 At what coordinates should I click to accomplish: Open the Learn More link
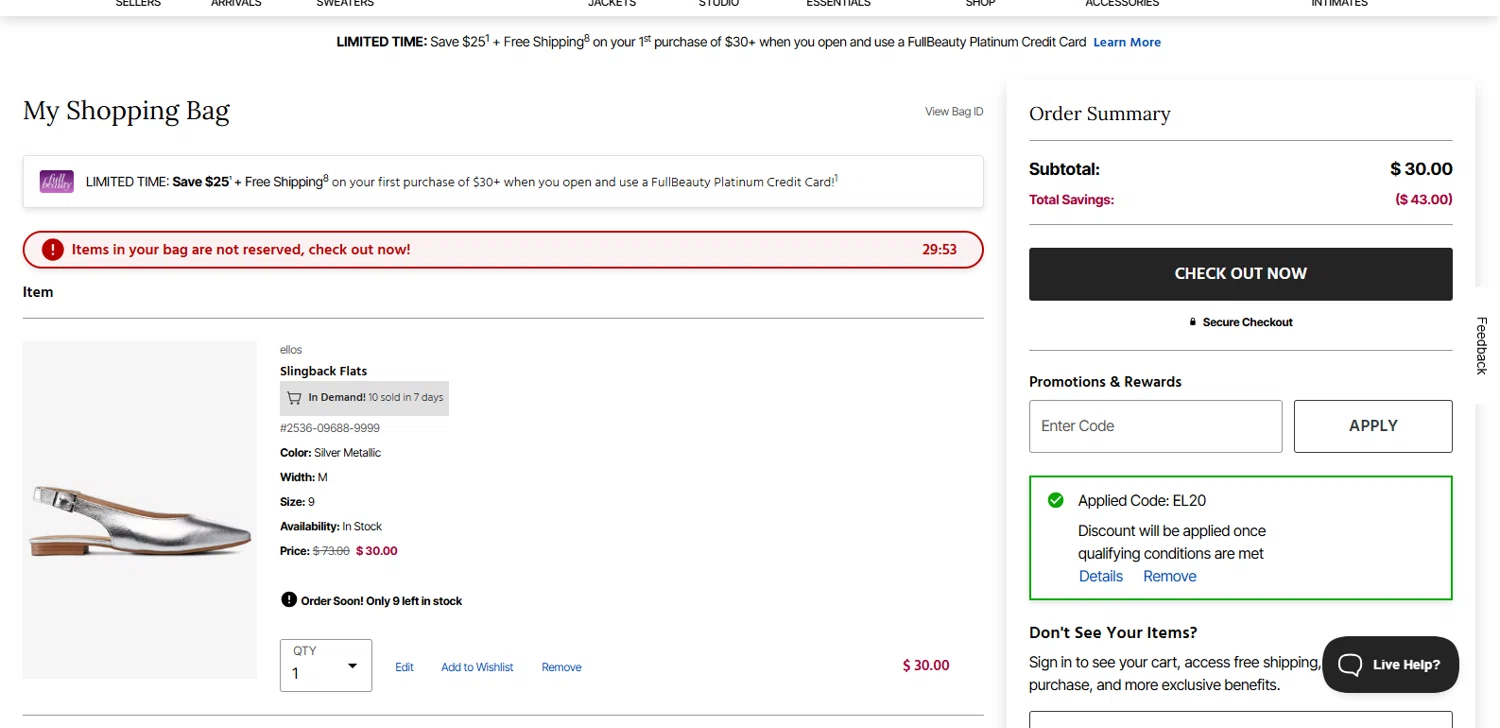1127,42
